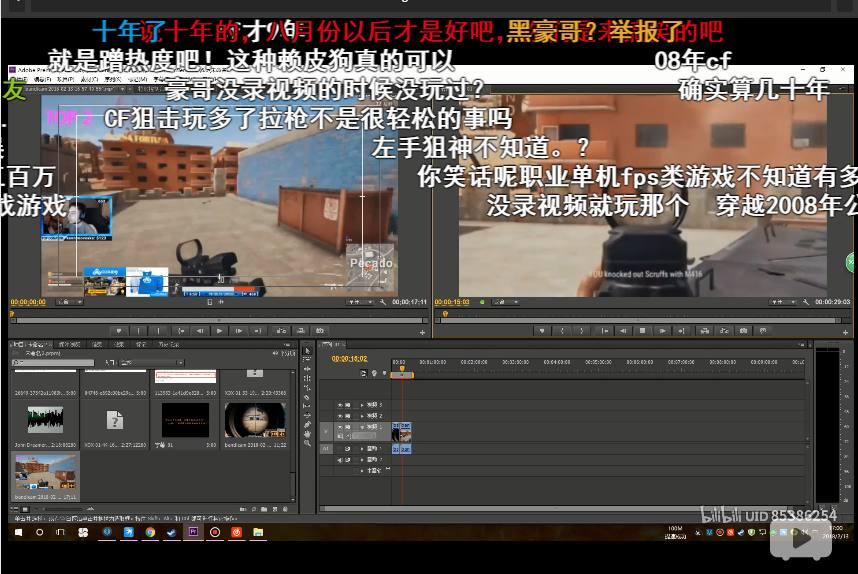Play the Source monitor clip

click(x=219, y=331)
